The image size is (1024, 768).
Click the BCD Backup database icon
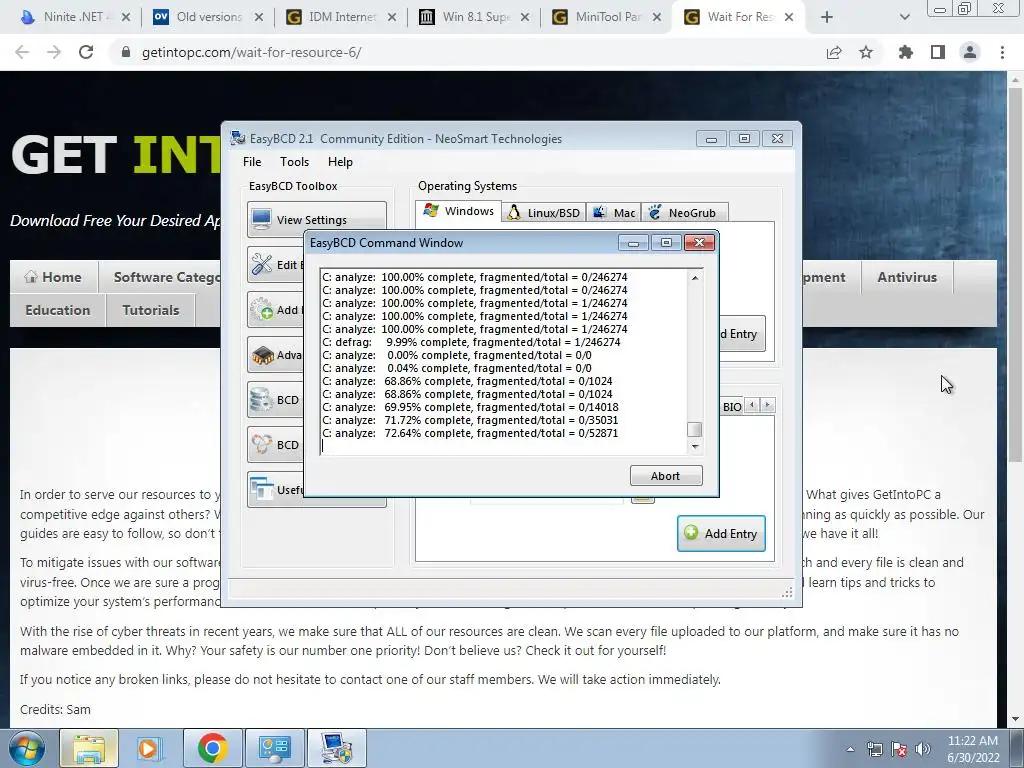tap(262, 400)
